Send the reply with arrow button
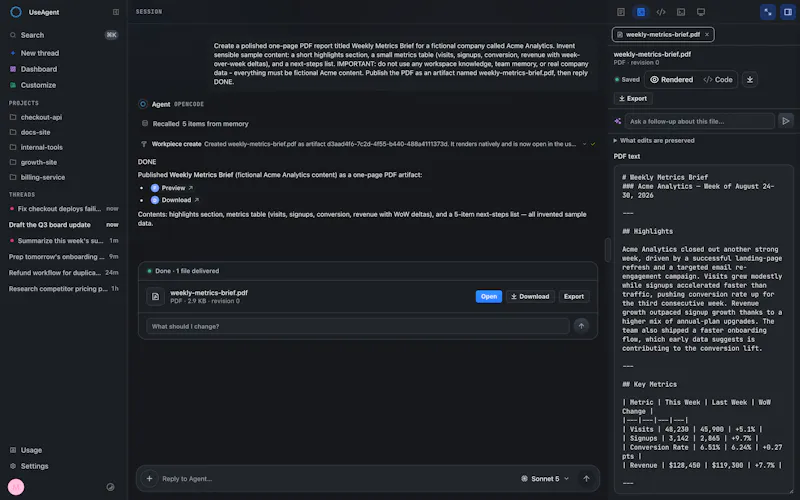The width and height of the screenshot is (800, 500). [x=586, y=479]
